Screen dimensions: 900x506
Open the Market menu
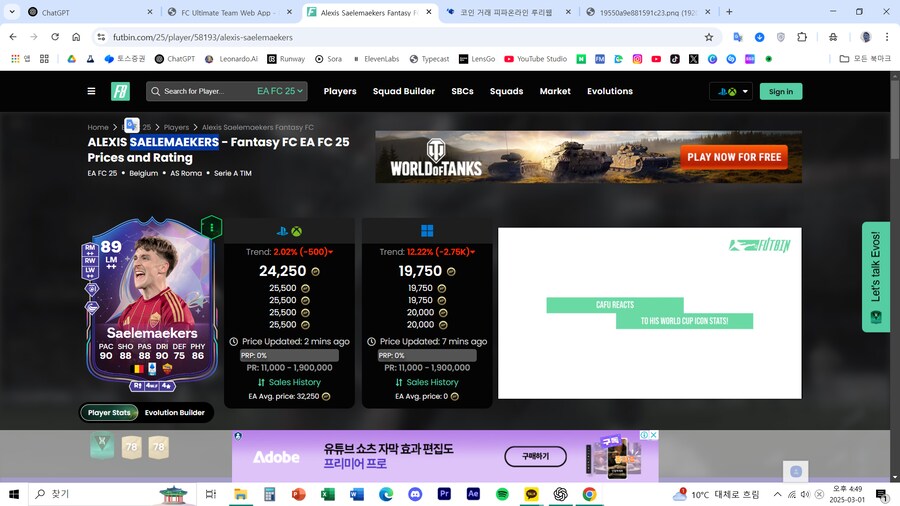point(555,91)
